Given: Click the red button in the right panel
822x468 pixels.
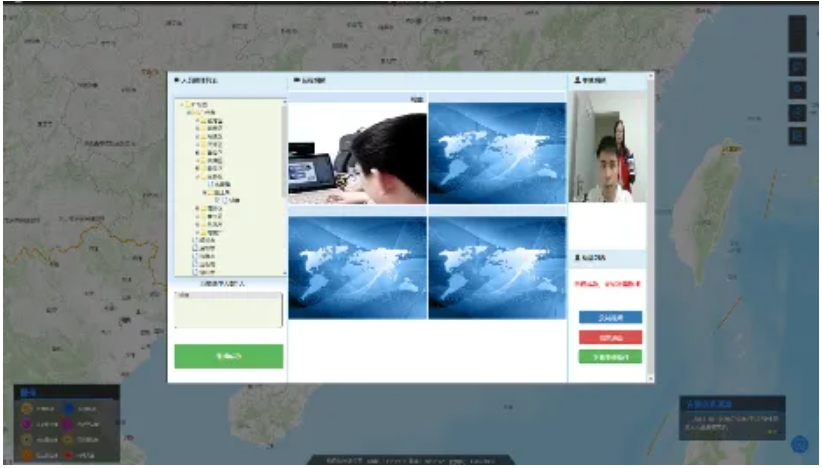Looking at the screenshot, I should [610, 337].
